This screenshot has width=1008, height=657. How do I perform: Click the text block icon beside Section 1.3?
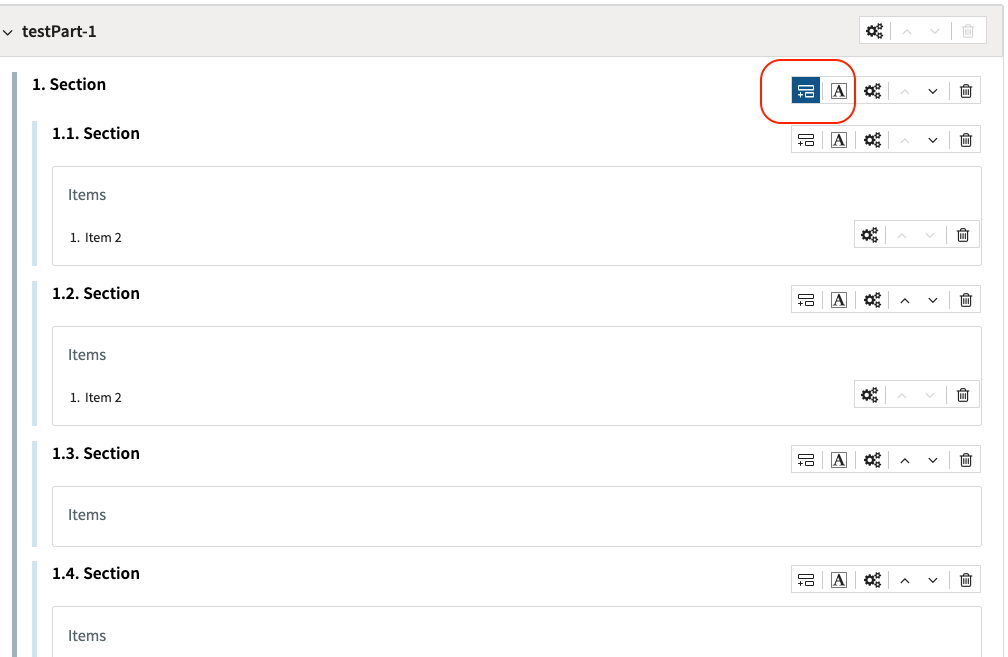pos(839,459)
